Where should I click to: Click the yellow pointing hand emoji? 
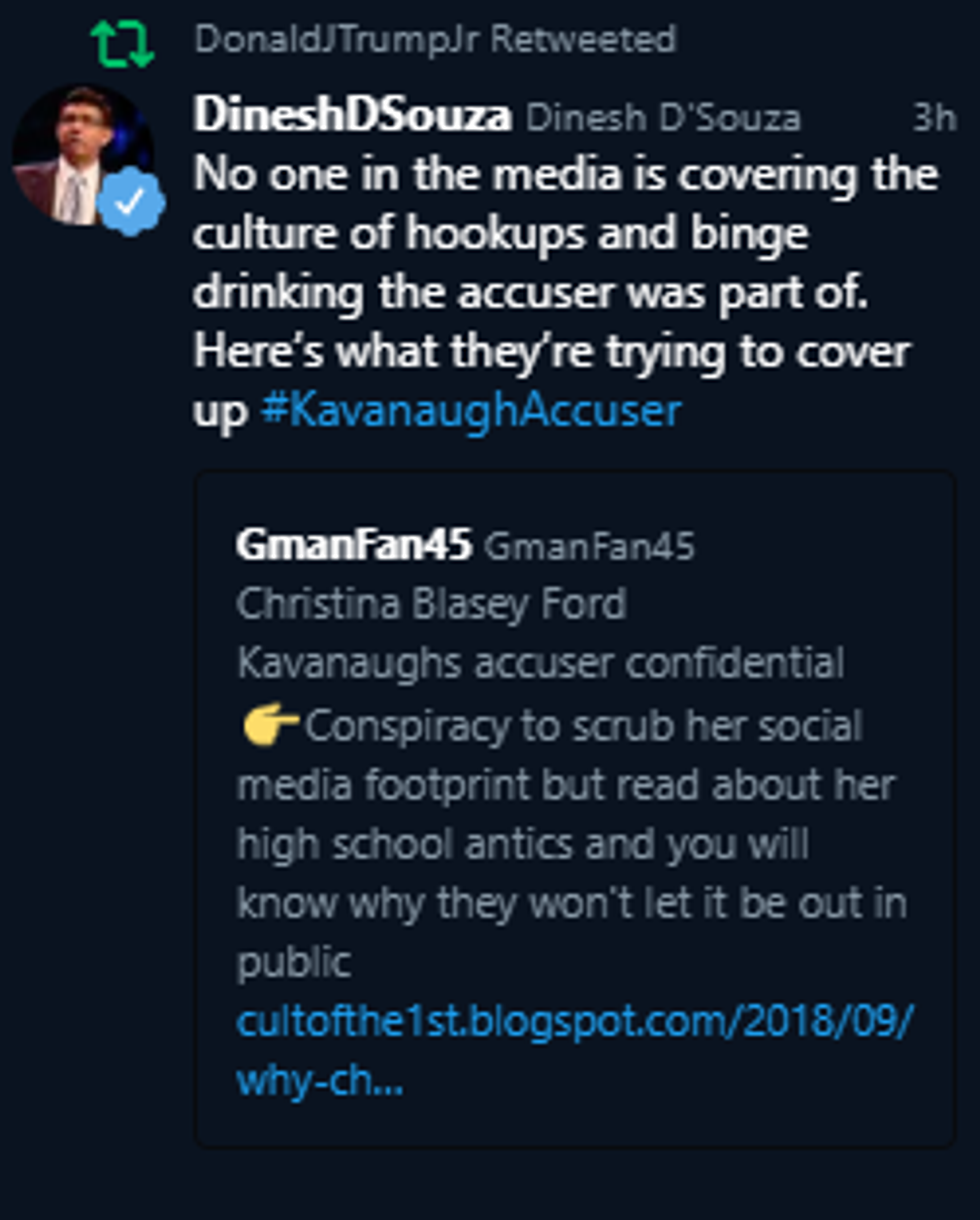(269, 725)
